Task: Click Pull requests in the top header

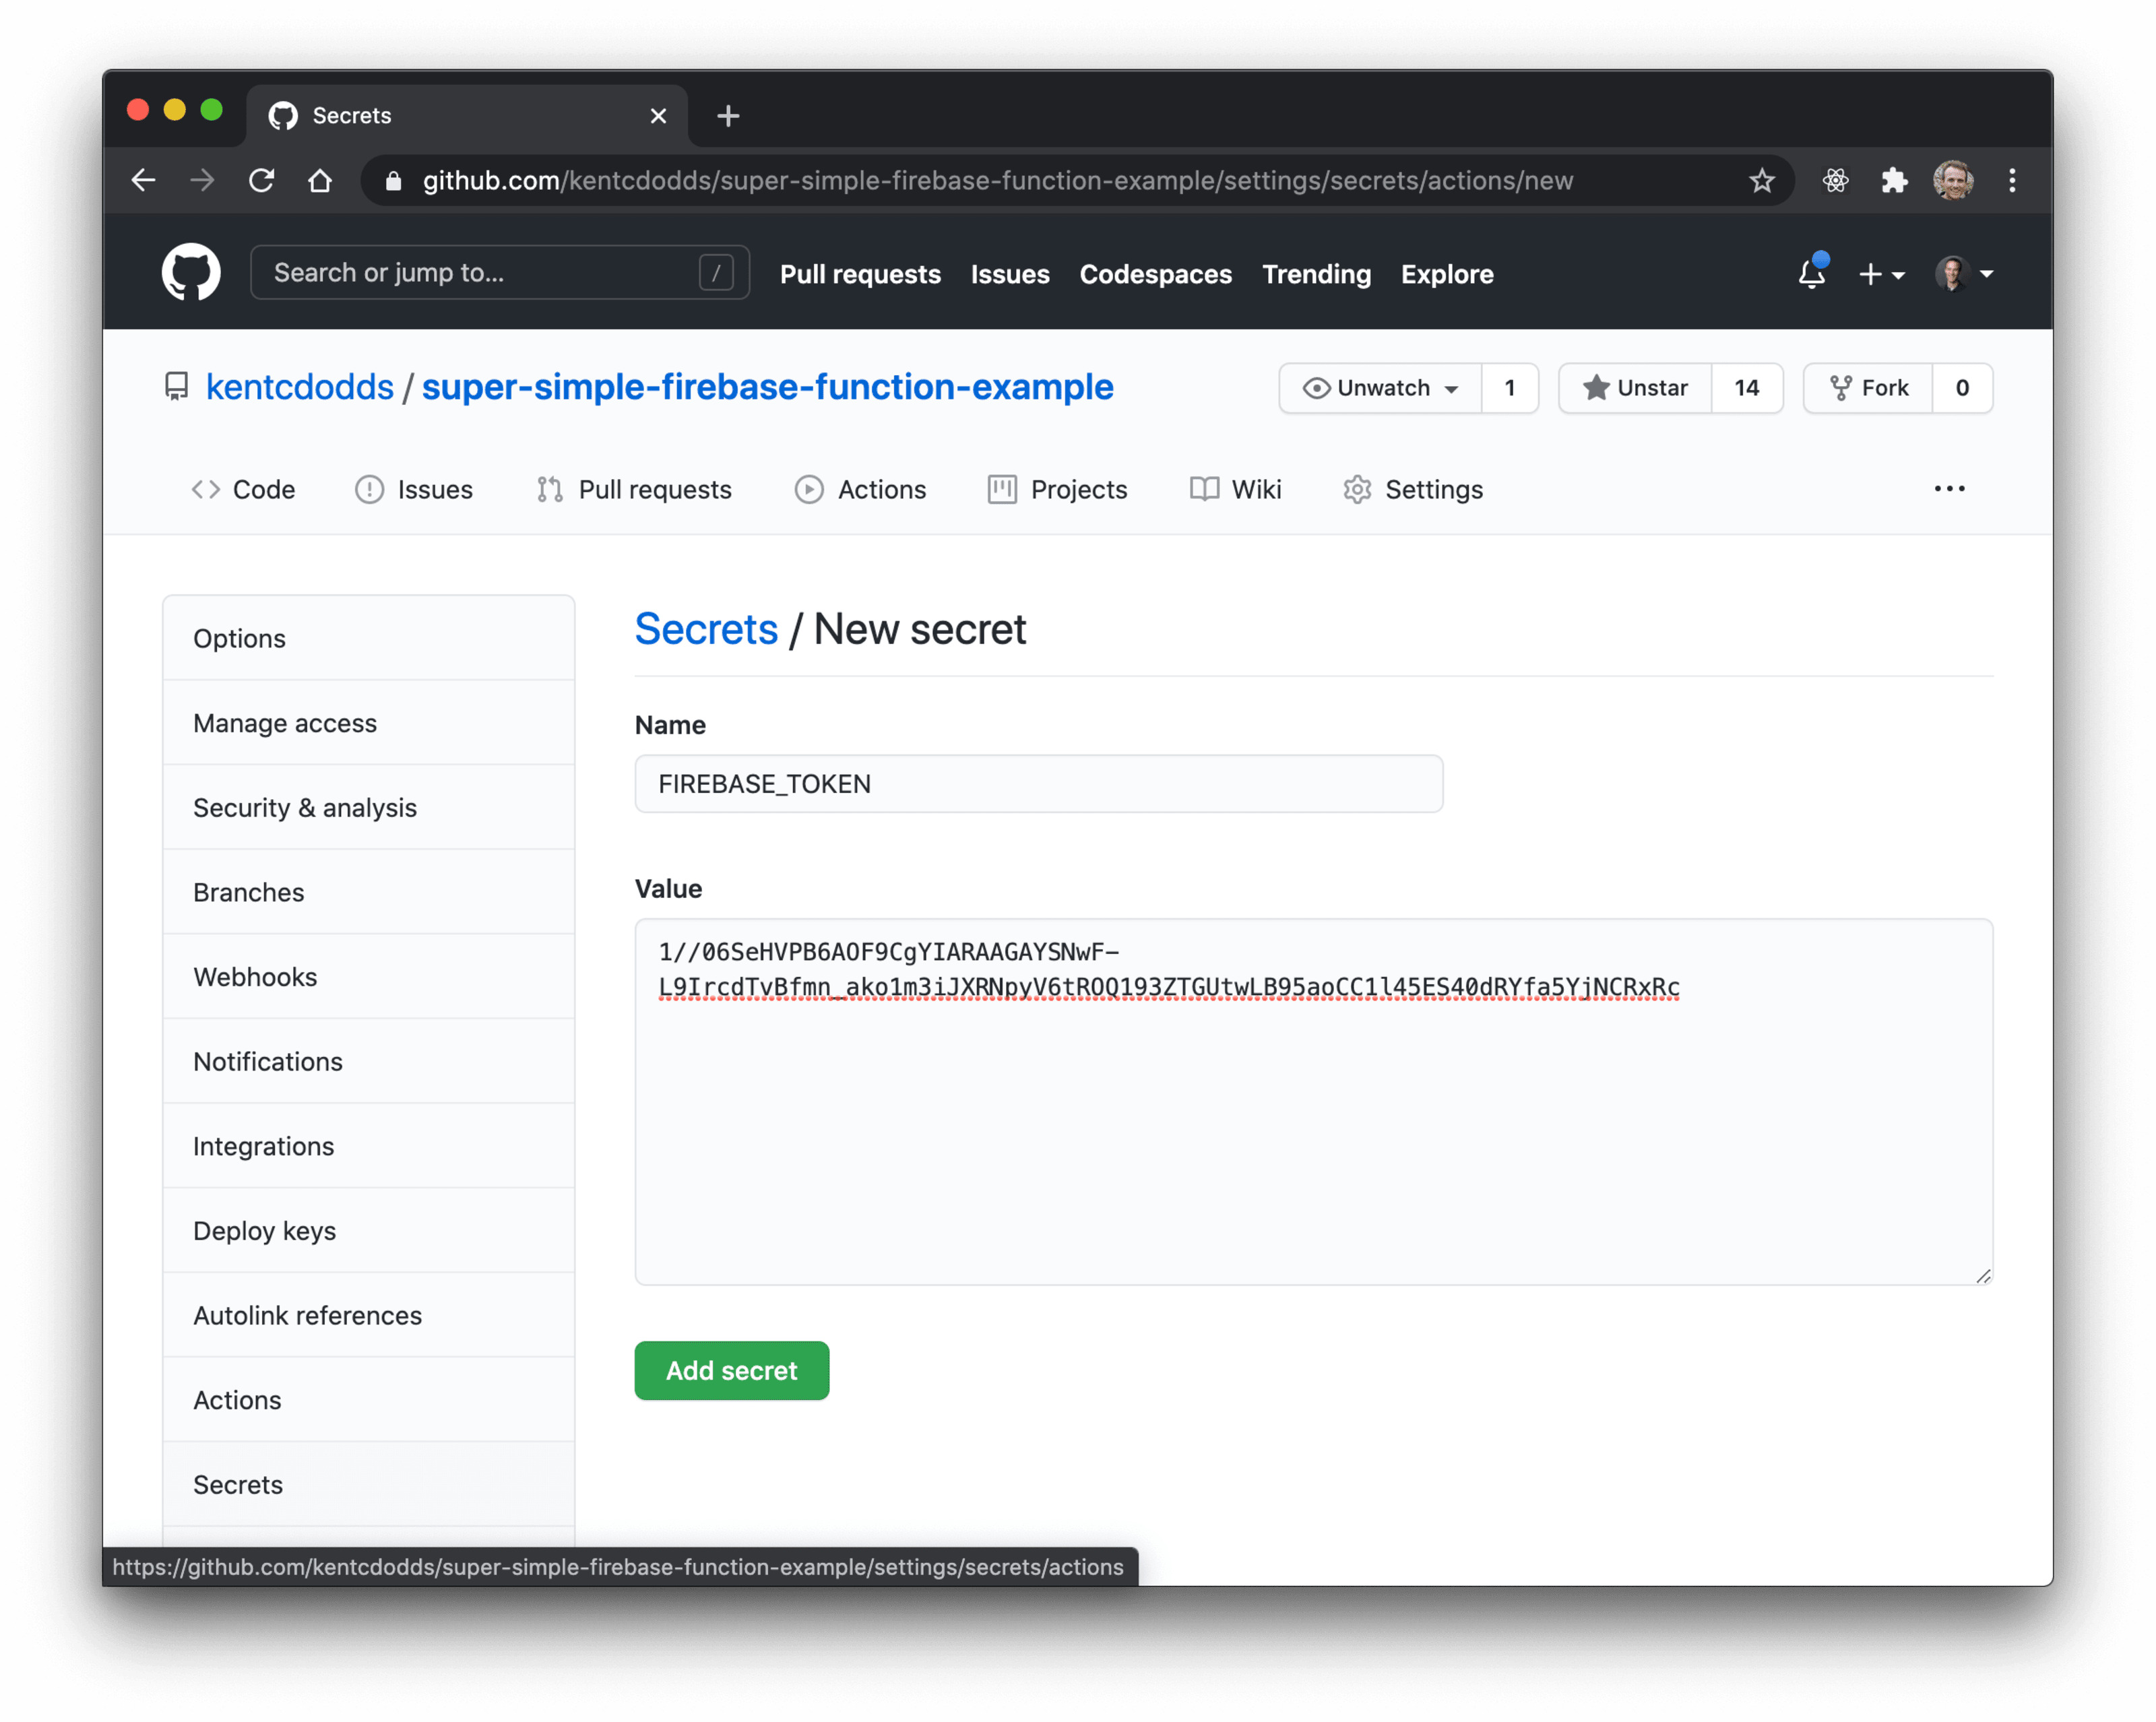Action: coord(860,274)
